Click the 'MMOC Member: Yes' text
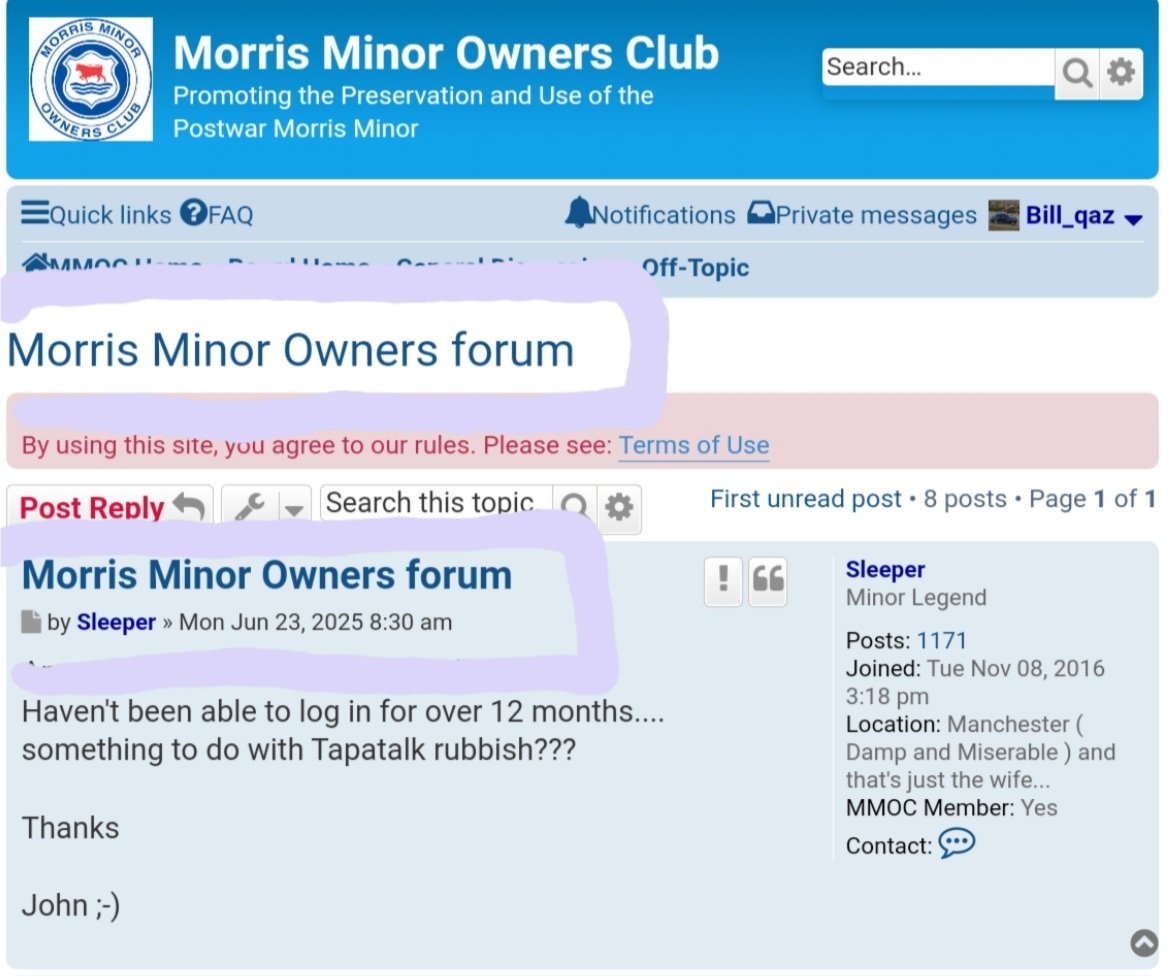Image resolution: width=1173 pixels, height=976 pixels. [x=951, y=808]
